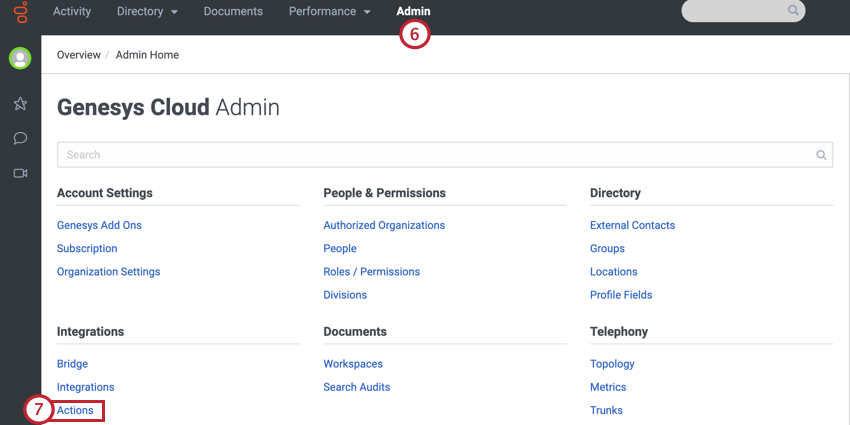Click the top bar search magnifier icon
Viewport: 850px width, 425px height.
pos(793,11)
